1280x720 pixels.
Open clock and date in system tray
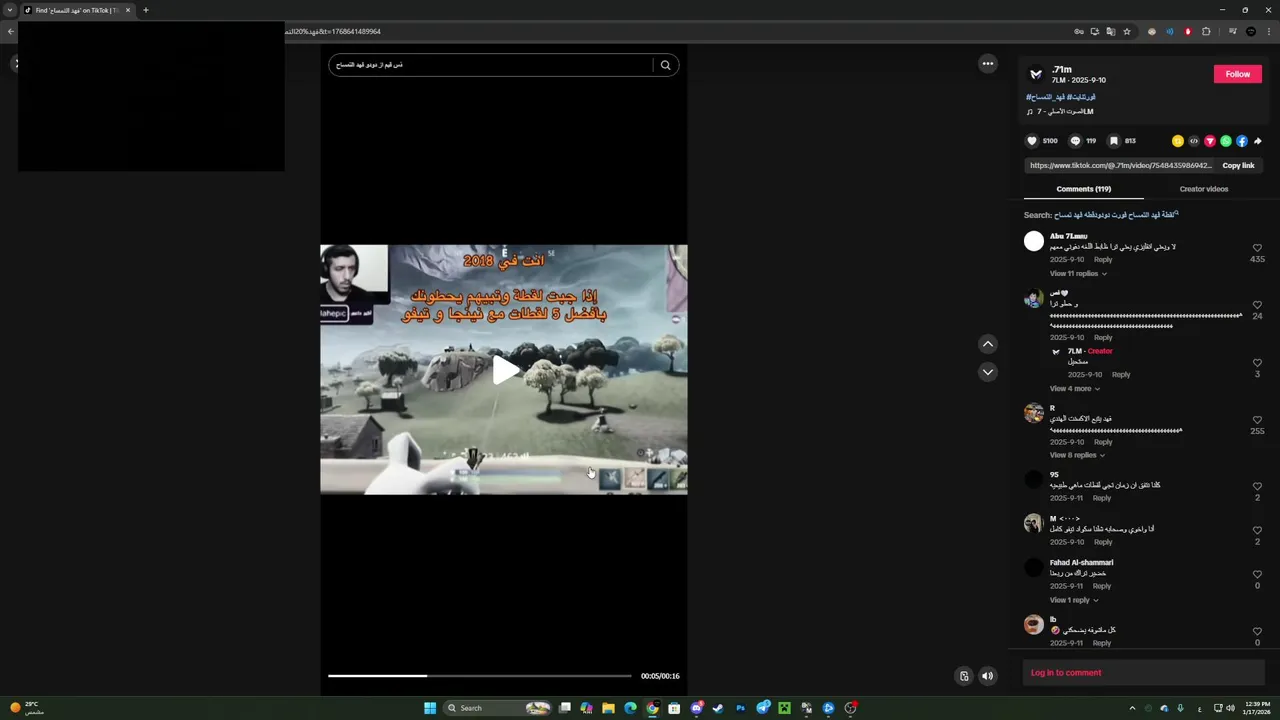[x=1256, y=708]
